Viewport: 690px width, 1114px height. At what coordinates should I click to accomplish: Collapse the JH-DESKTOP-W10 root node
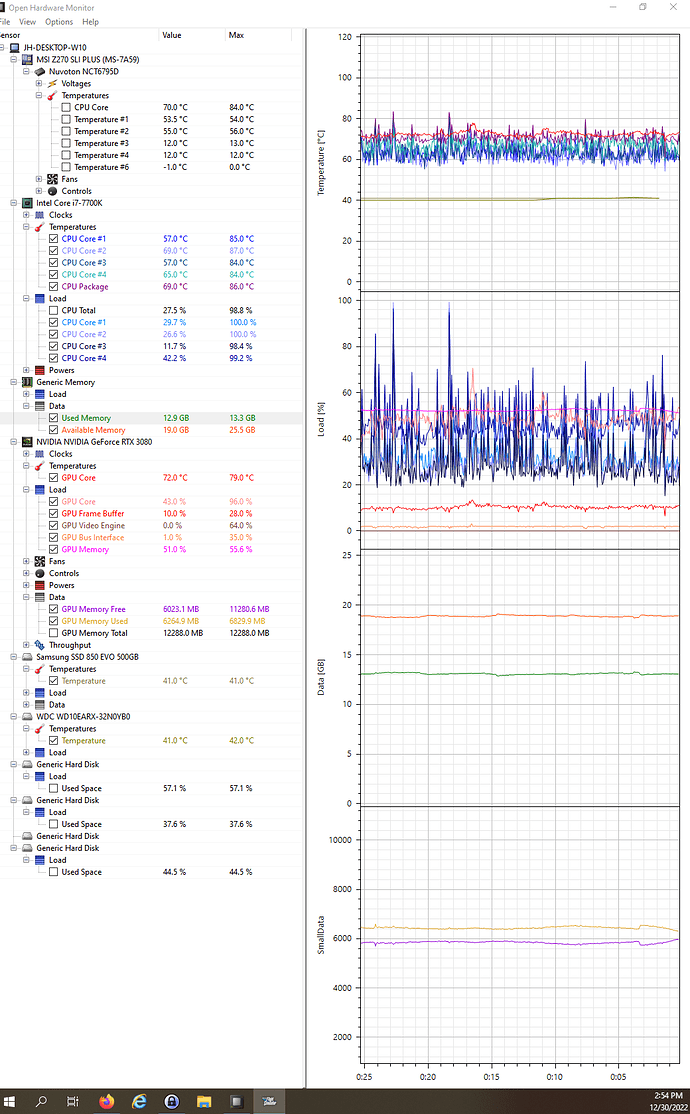coord(3,48)
